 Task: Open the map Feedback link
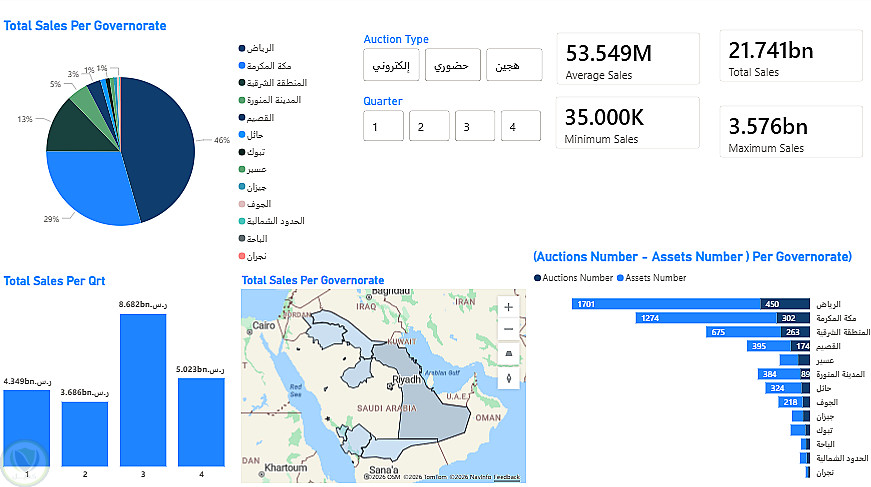point(506,478)
